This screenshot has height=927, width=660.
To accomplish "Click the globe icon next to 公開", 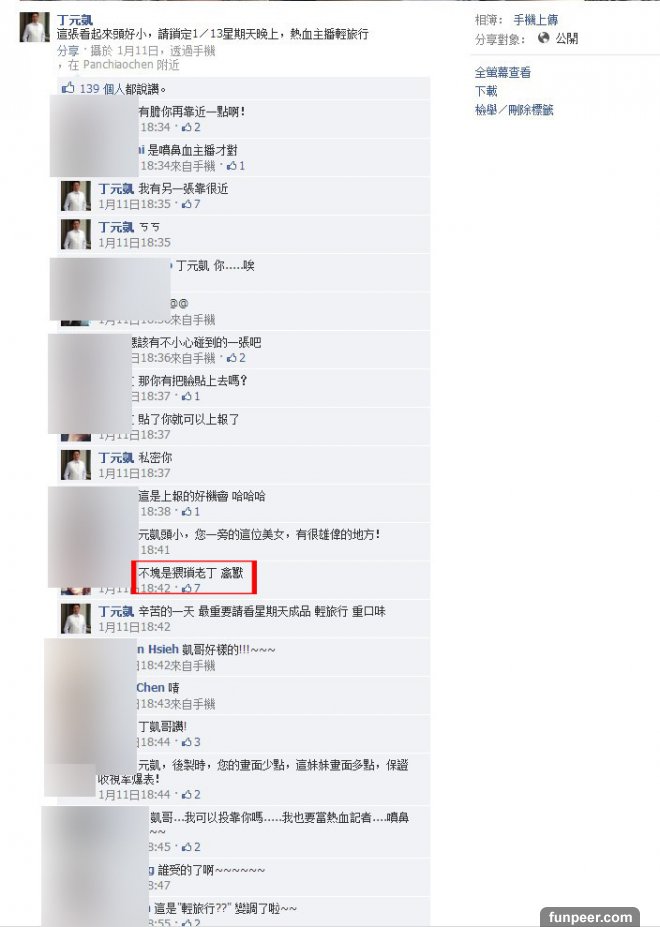I will (543, 38).
